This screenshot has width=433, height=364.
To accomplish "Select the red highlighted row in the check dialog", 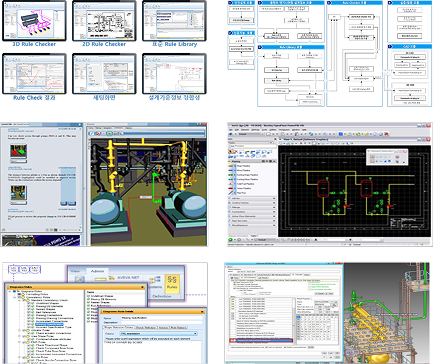I will point(261,341).
